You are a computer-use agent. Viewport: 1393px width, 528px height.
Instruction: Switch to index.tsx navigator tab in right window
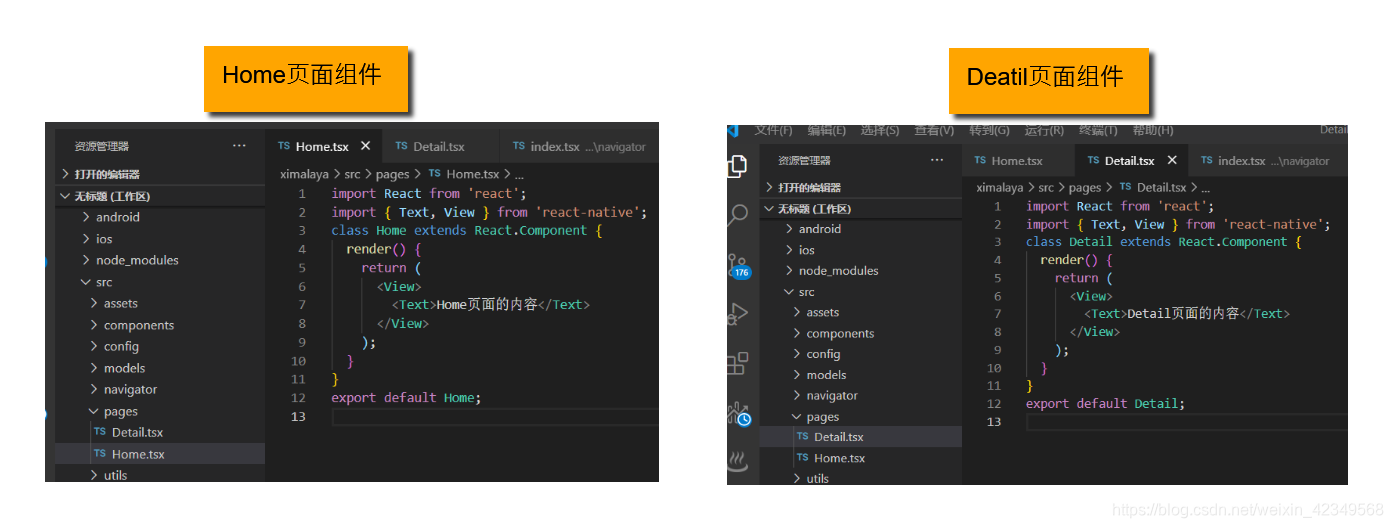point(1266,160)
